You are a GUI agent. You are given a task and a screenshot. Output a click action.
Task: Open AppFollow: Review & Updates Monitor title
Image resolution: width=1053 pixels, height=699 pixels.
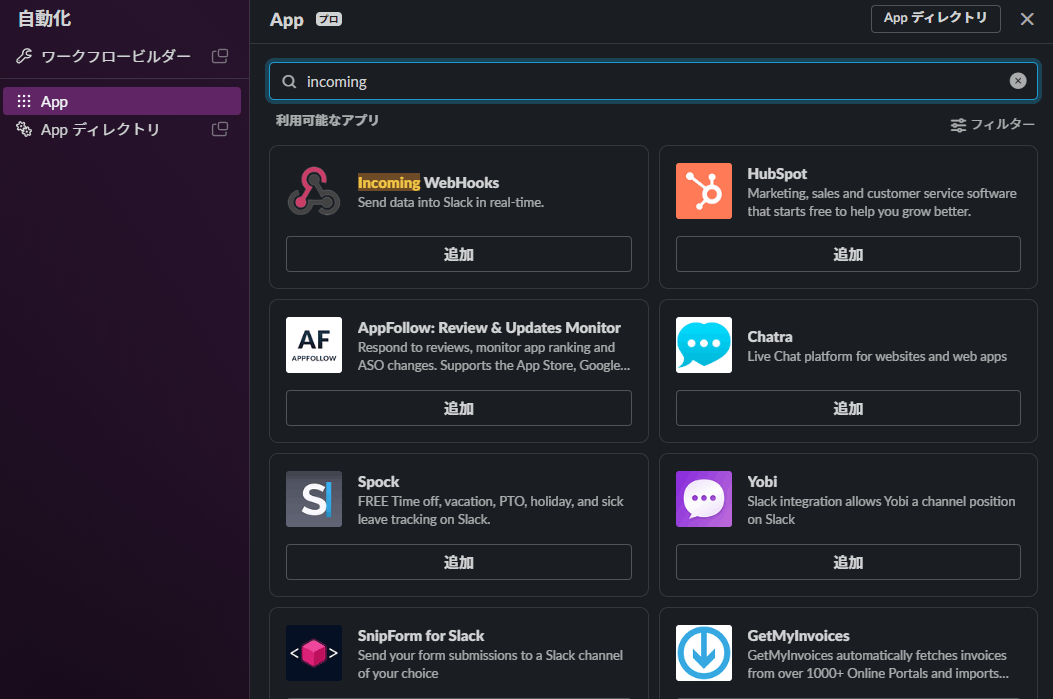click(x=489, y=328)
